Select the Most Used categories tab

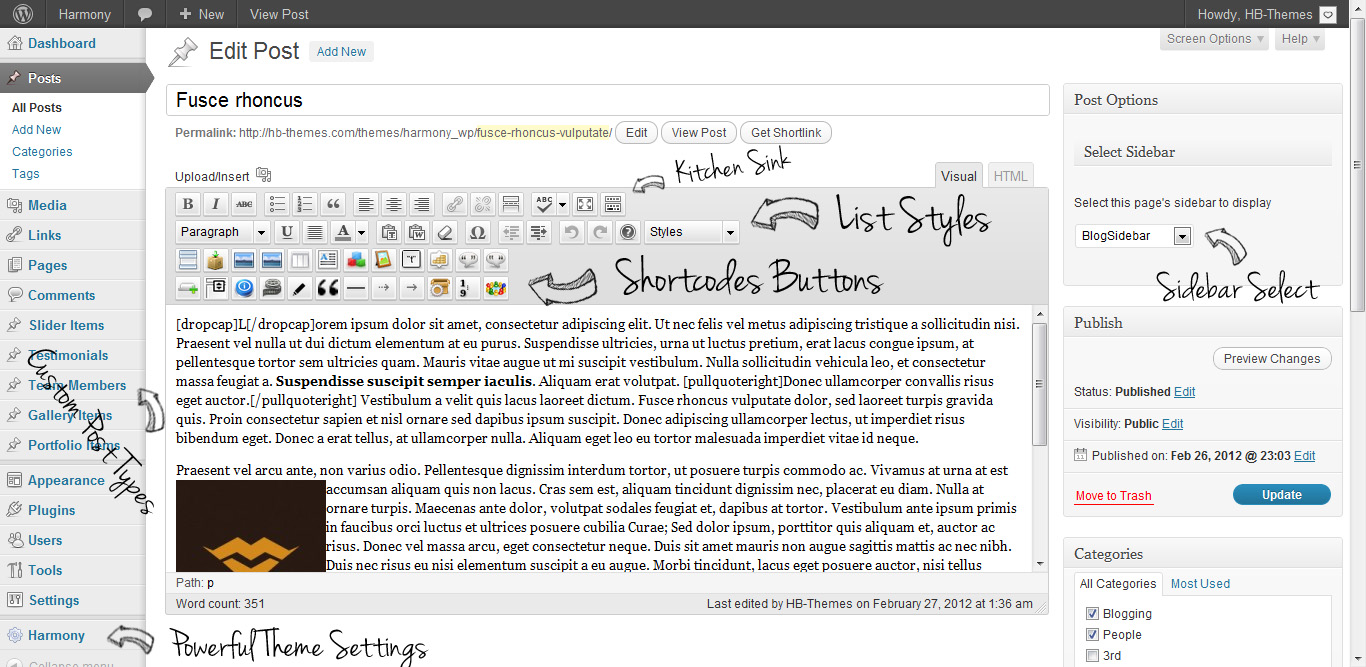click(x=1200, y=583)
